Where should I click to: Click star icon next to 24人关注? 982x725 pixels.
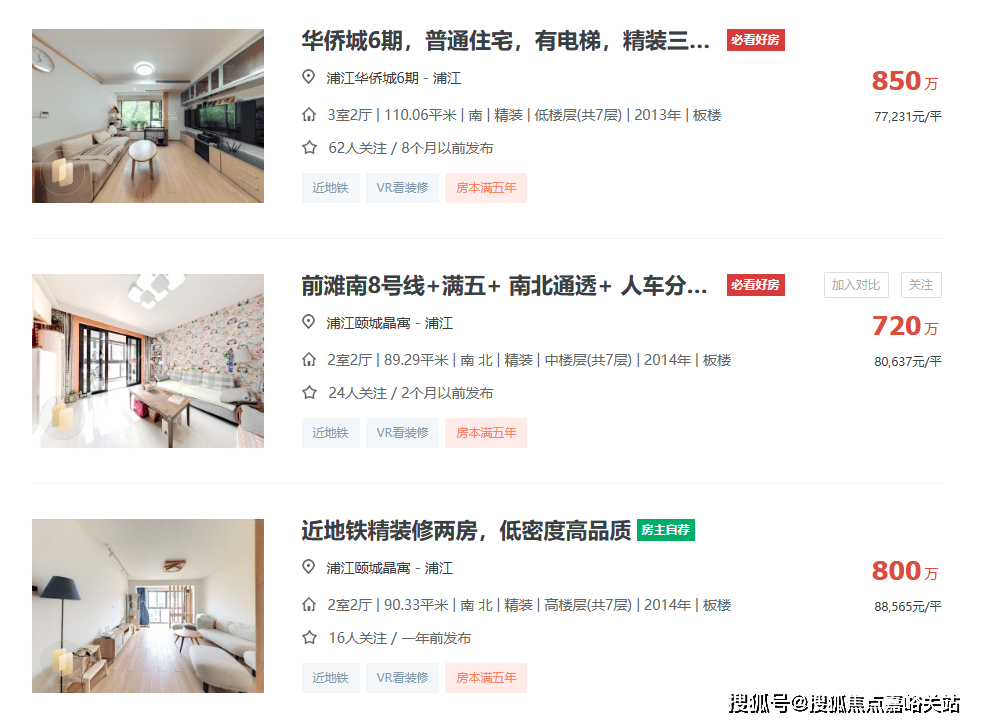[x=309, y=393]
